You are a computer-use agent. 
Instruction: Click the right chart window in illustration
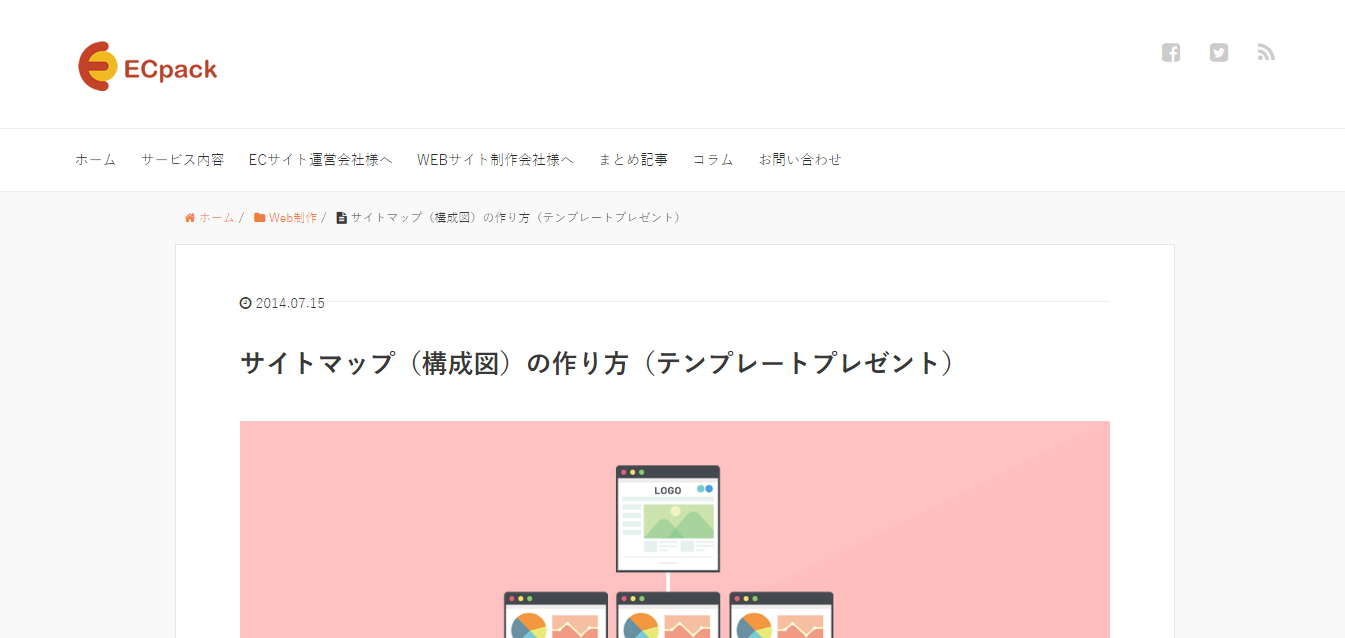tap(781, 615)
